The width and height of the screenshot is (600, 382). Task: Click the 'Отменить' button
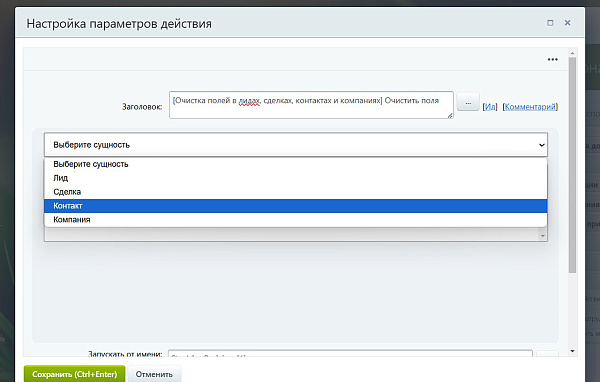pos(154,374)
